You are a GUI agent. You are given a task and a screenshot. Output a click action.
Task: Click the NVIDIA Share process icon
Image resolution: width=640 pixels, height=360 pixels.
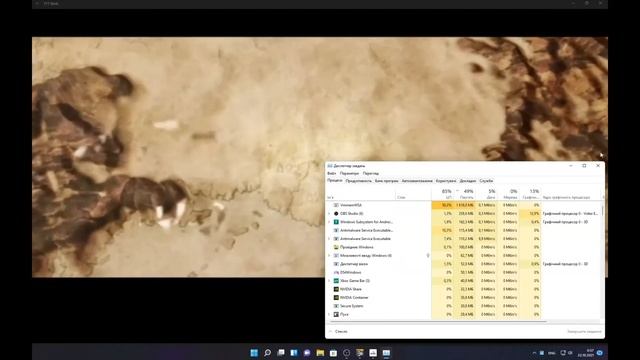(336, 289)
